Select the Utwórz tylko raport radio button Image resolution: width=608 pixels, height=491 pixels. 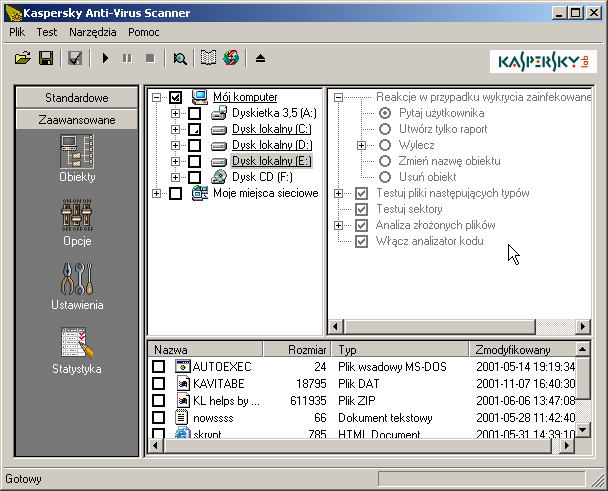(385, 129)
